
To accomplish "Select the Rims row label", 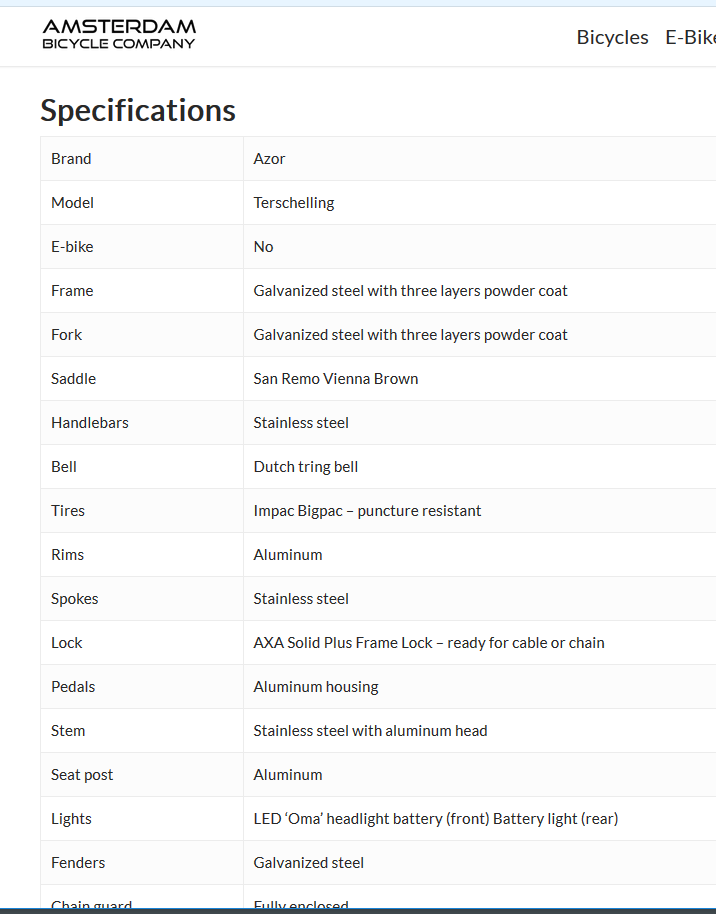I will [68, 555].
